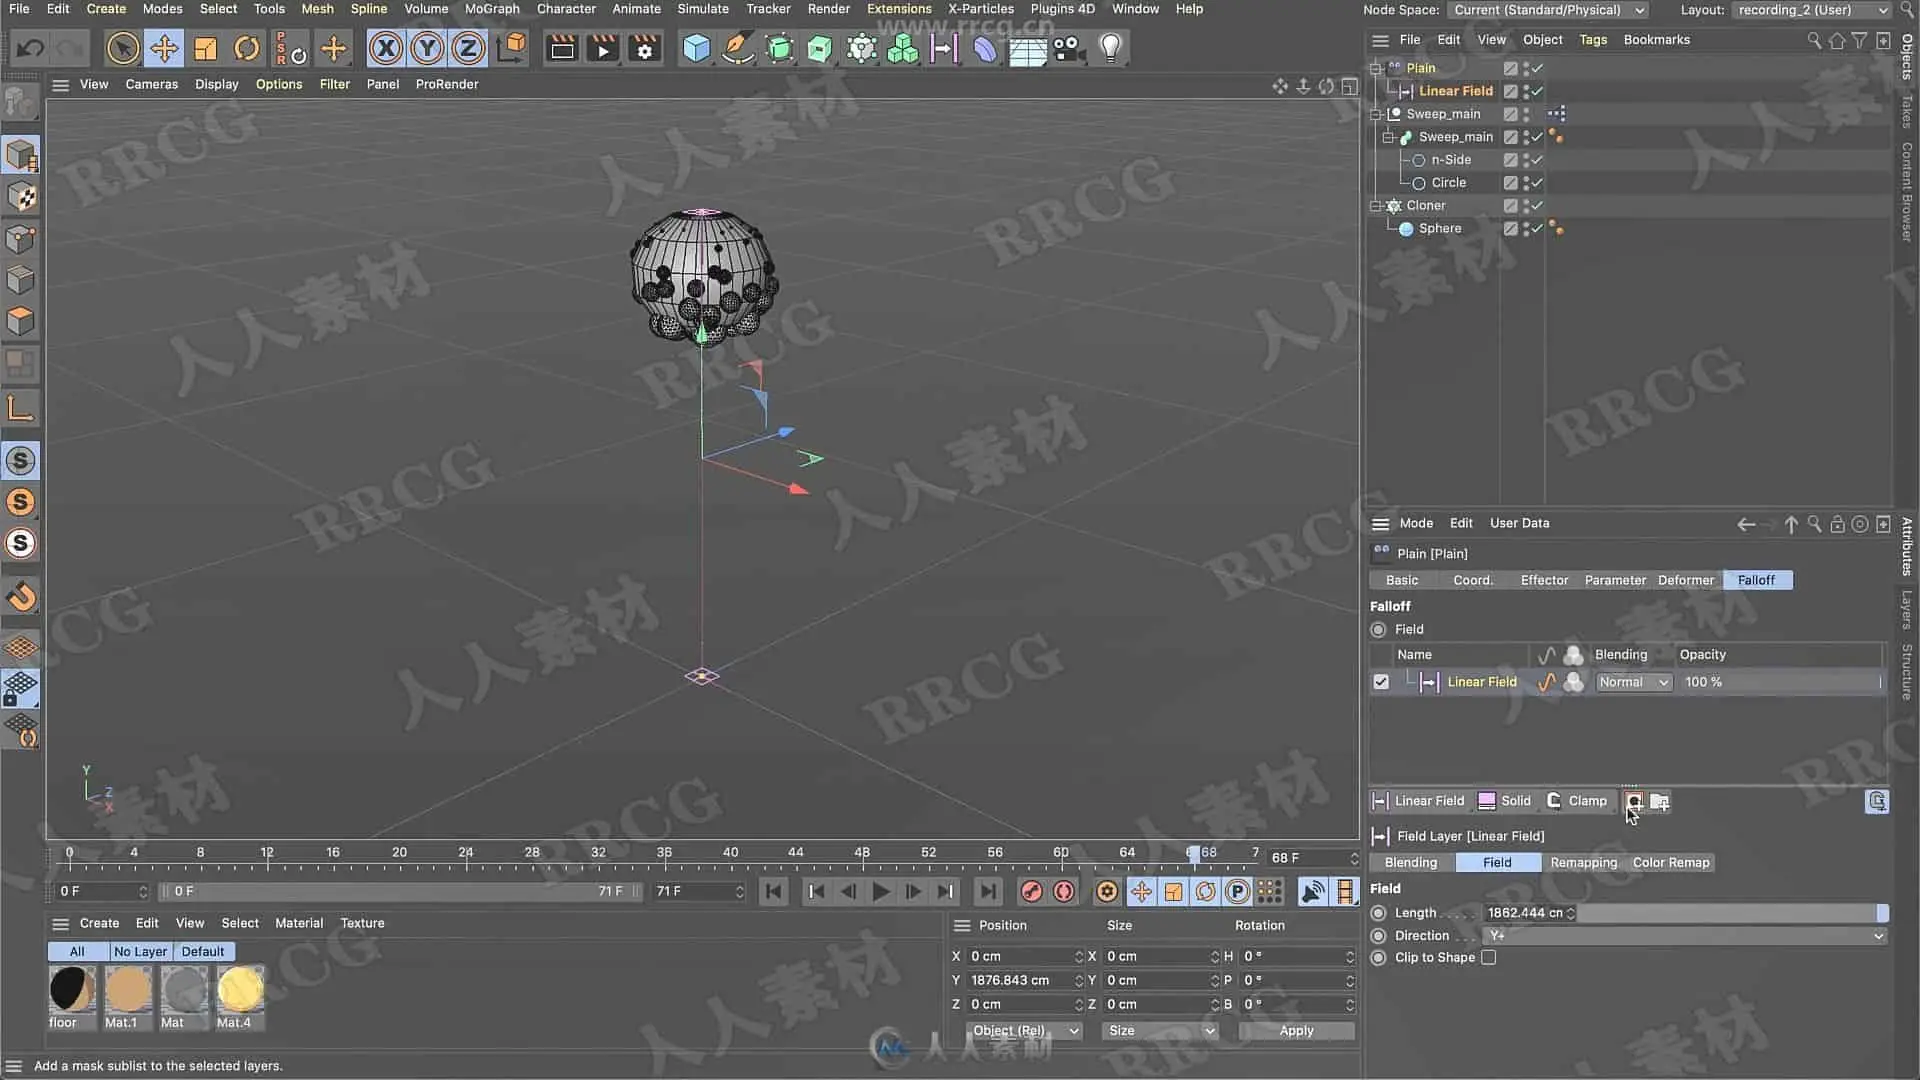Add a Camera object
This screenshot has width=1920, height=1080.
[x=1069, y=48]
